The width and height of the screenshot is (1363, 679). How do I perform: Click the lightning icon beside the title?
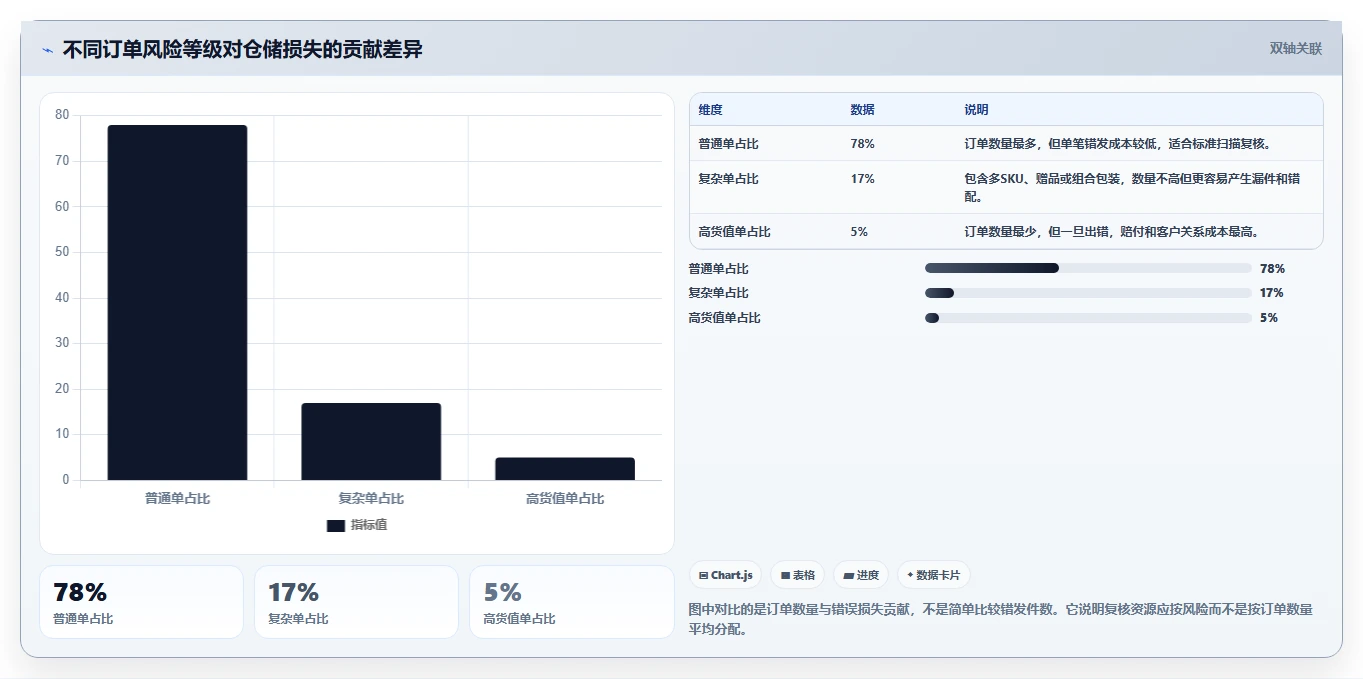(x=47, y=50)
